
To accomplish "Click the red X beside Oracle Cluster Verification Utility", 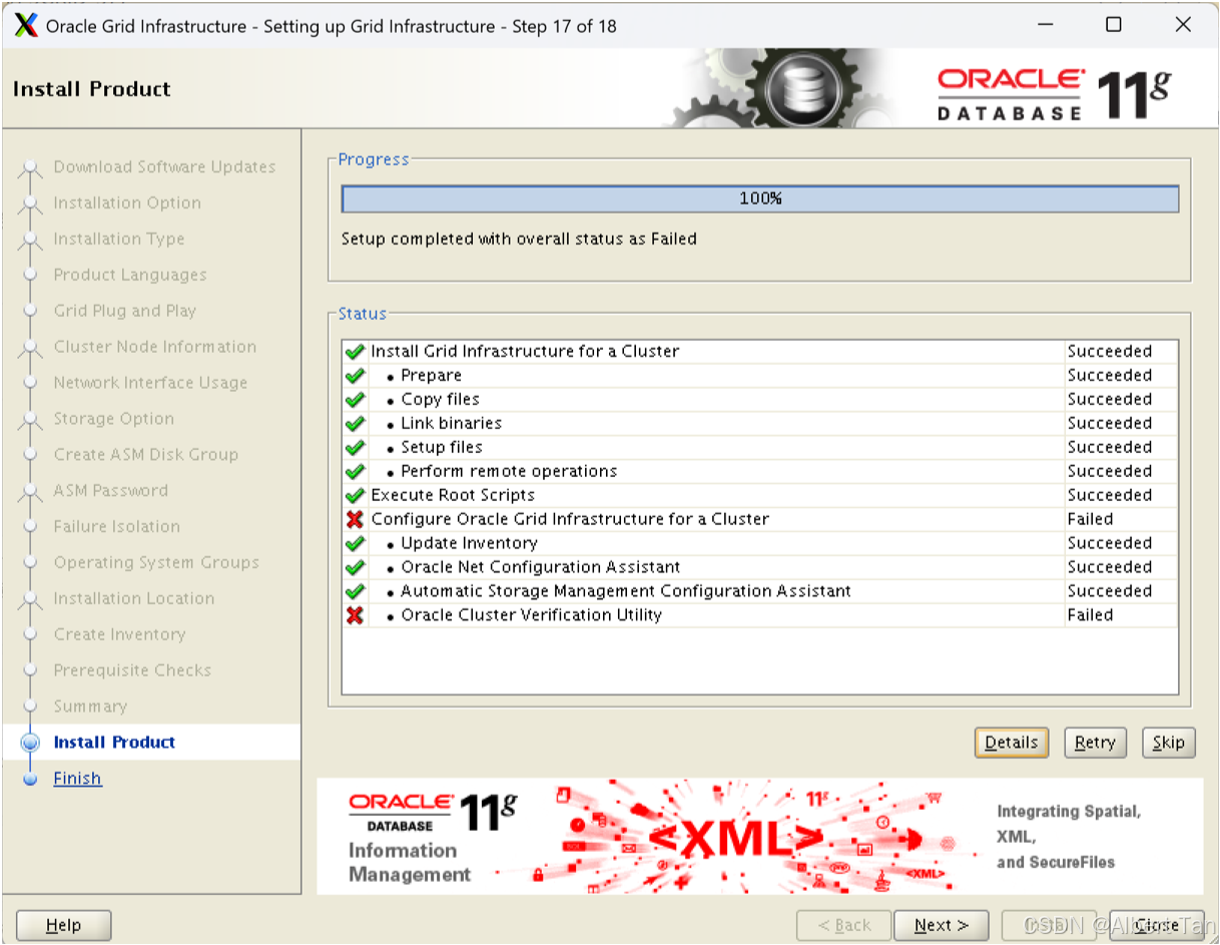I will point(354,615).
